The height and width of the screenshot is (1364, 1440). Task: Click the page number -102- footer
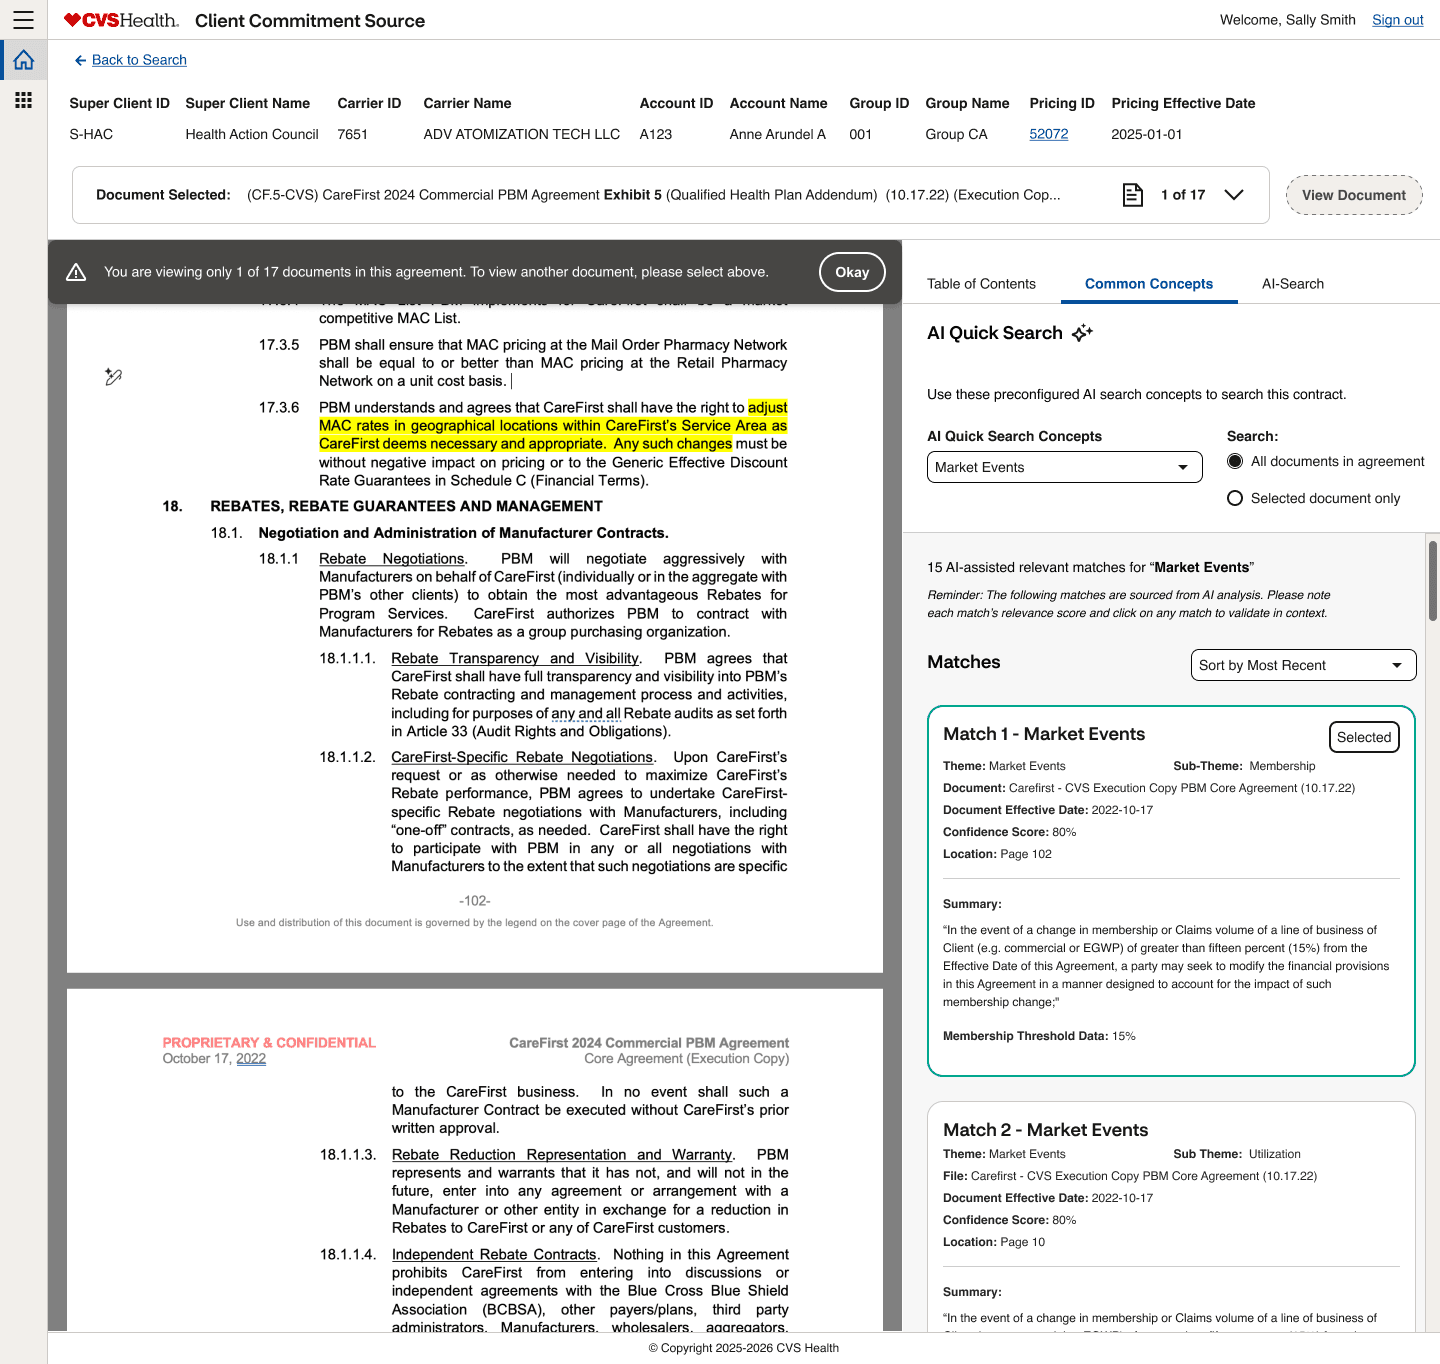(x=475, y=901)
